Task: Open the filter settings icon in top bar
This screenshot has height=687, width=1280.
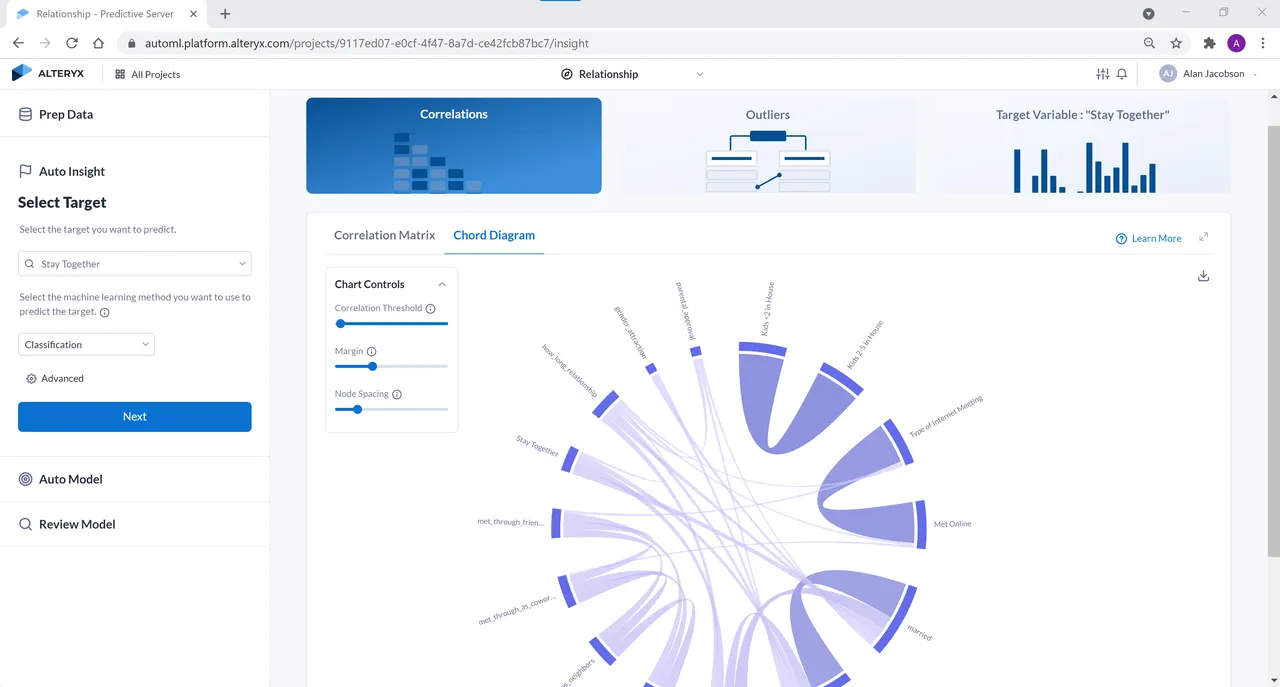Action: coord(1101,73)
